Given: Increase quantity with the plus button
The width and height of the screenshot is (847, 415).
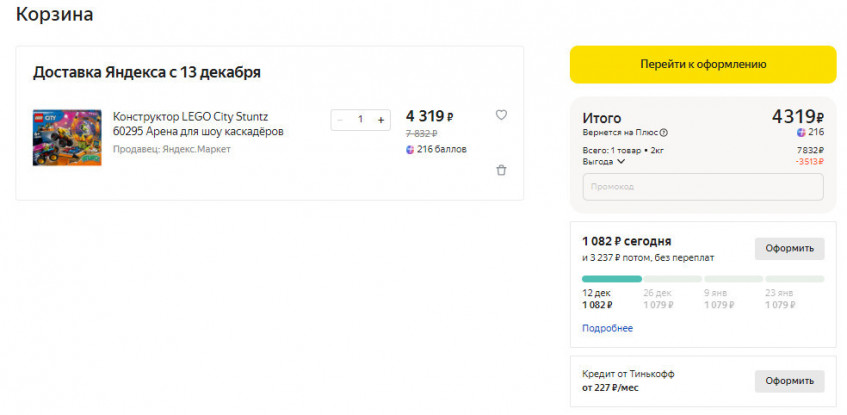Looking at the screenshot, I should click(381, 120).
